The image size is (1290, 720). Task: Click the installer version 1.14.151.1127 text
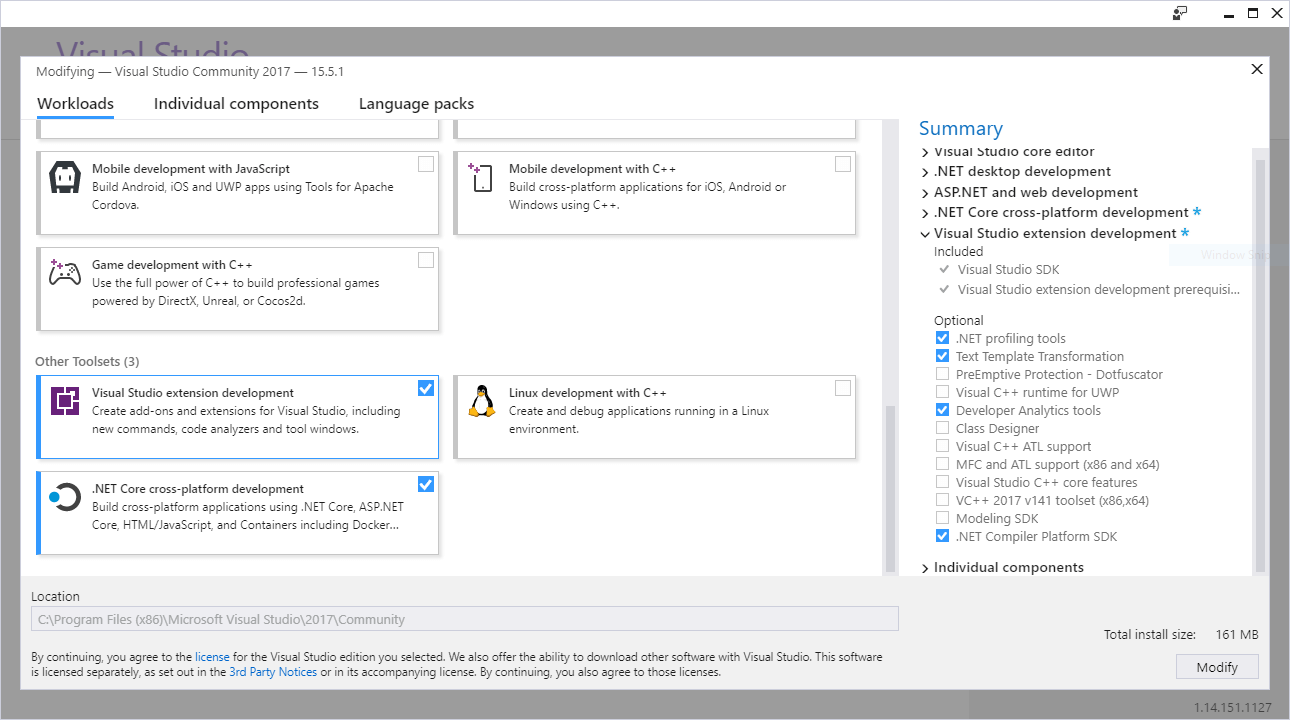coord(1232,707)
